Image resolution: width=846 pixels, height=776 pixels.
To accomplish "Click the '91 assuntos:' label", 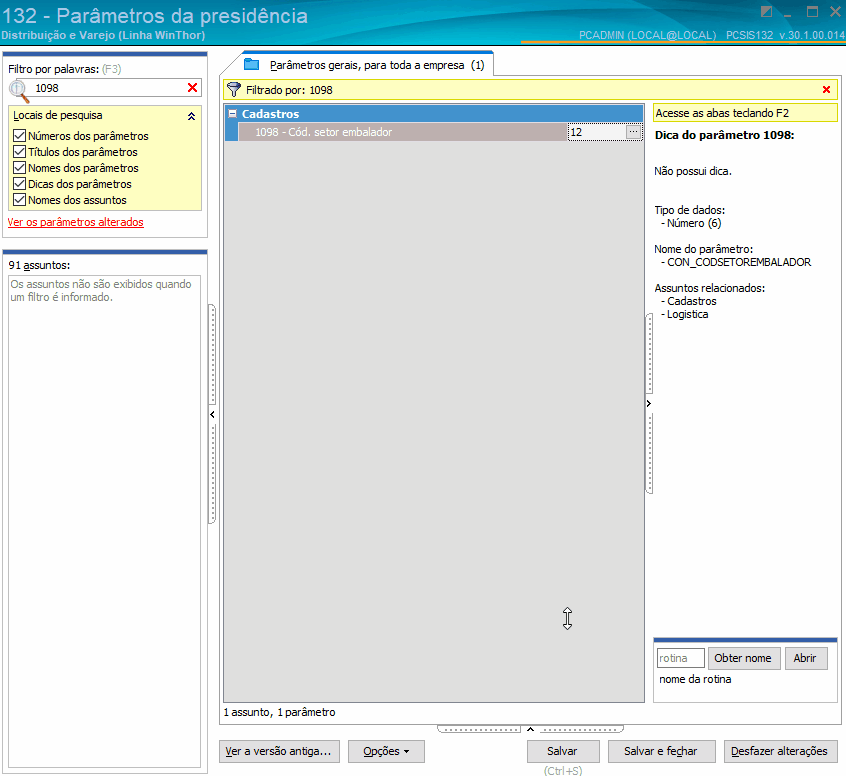I will 39,266.
